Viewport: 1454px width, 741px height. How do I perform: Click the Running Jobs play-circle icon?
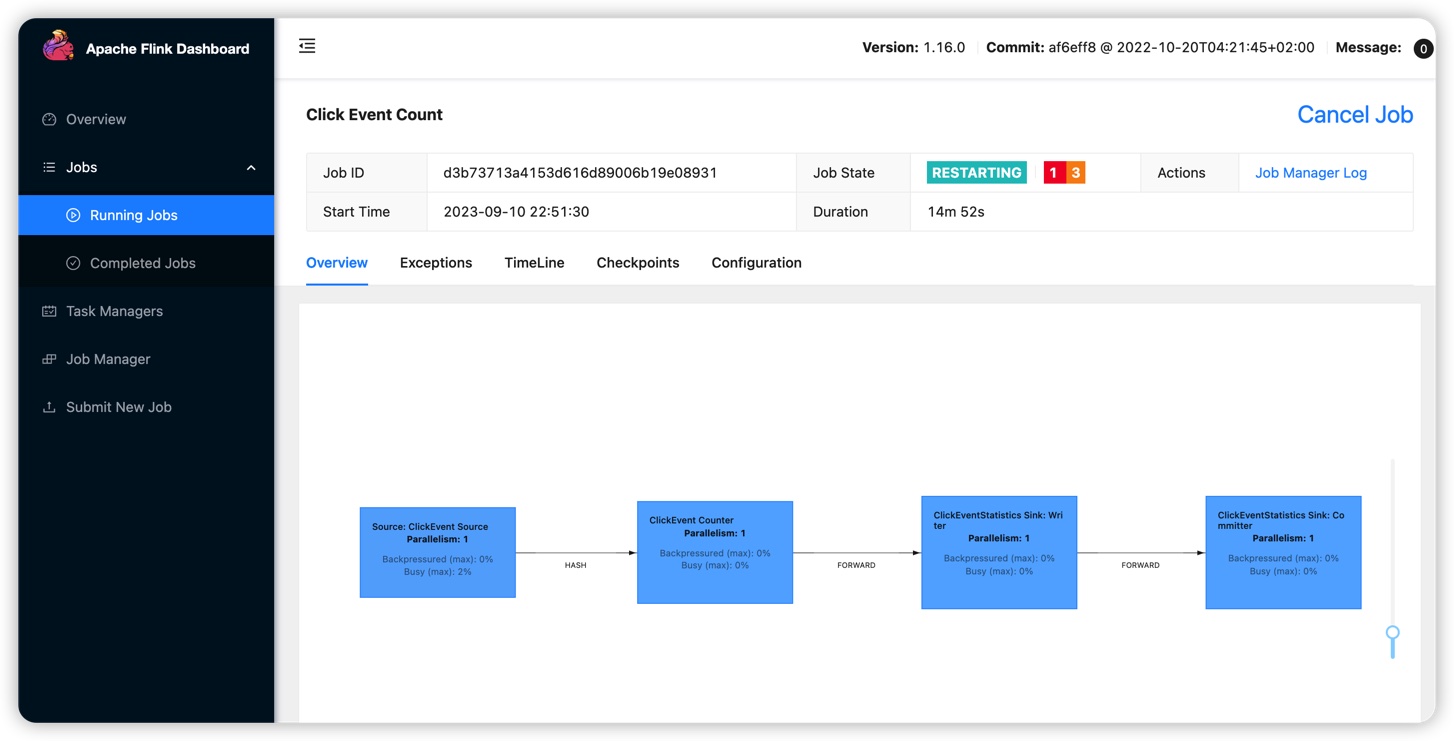73,215
